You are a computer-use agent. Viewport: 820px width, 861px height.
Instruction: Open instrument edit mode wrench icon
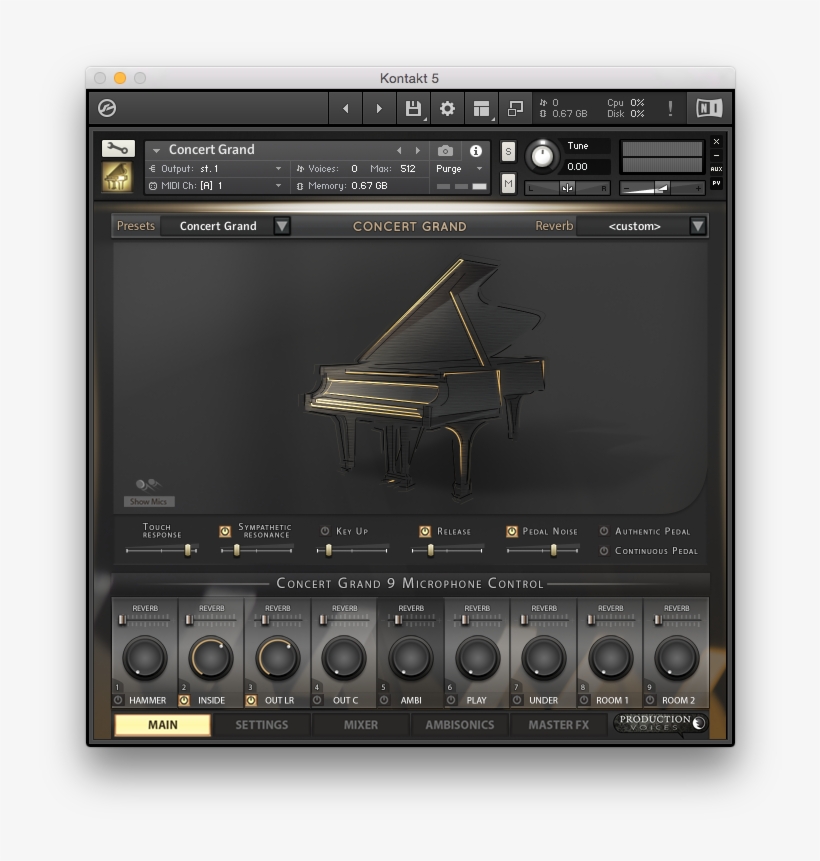pyautogui.click(x=118, y=148)
